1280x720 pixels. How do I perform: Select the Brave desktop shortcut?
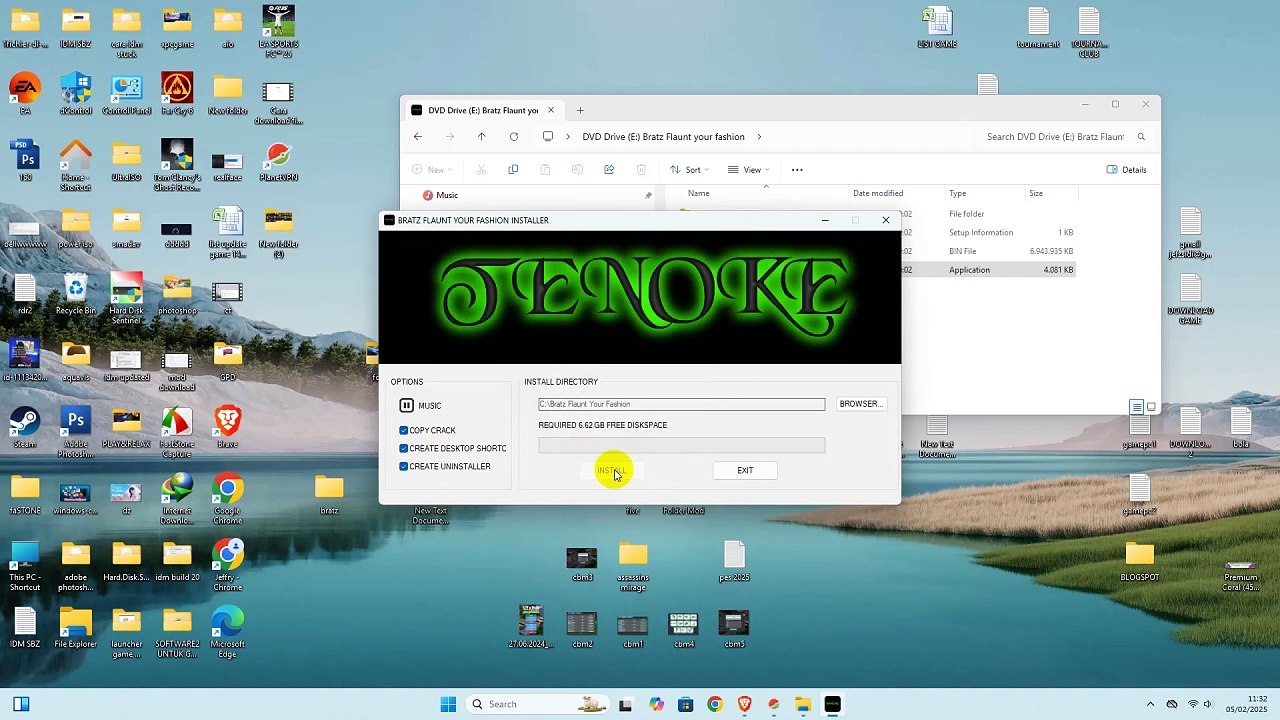pyautogui.click(x=228, y=427)
